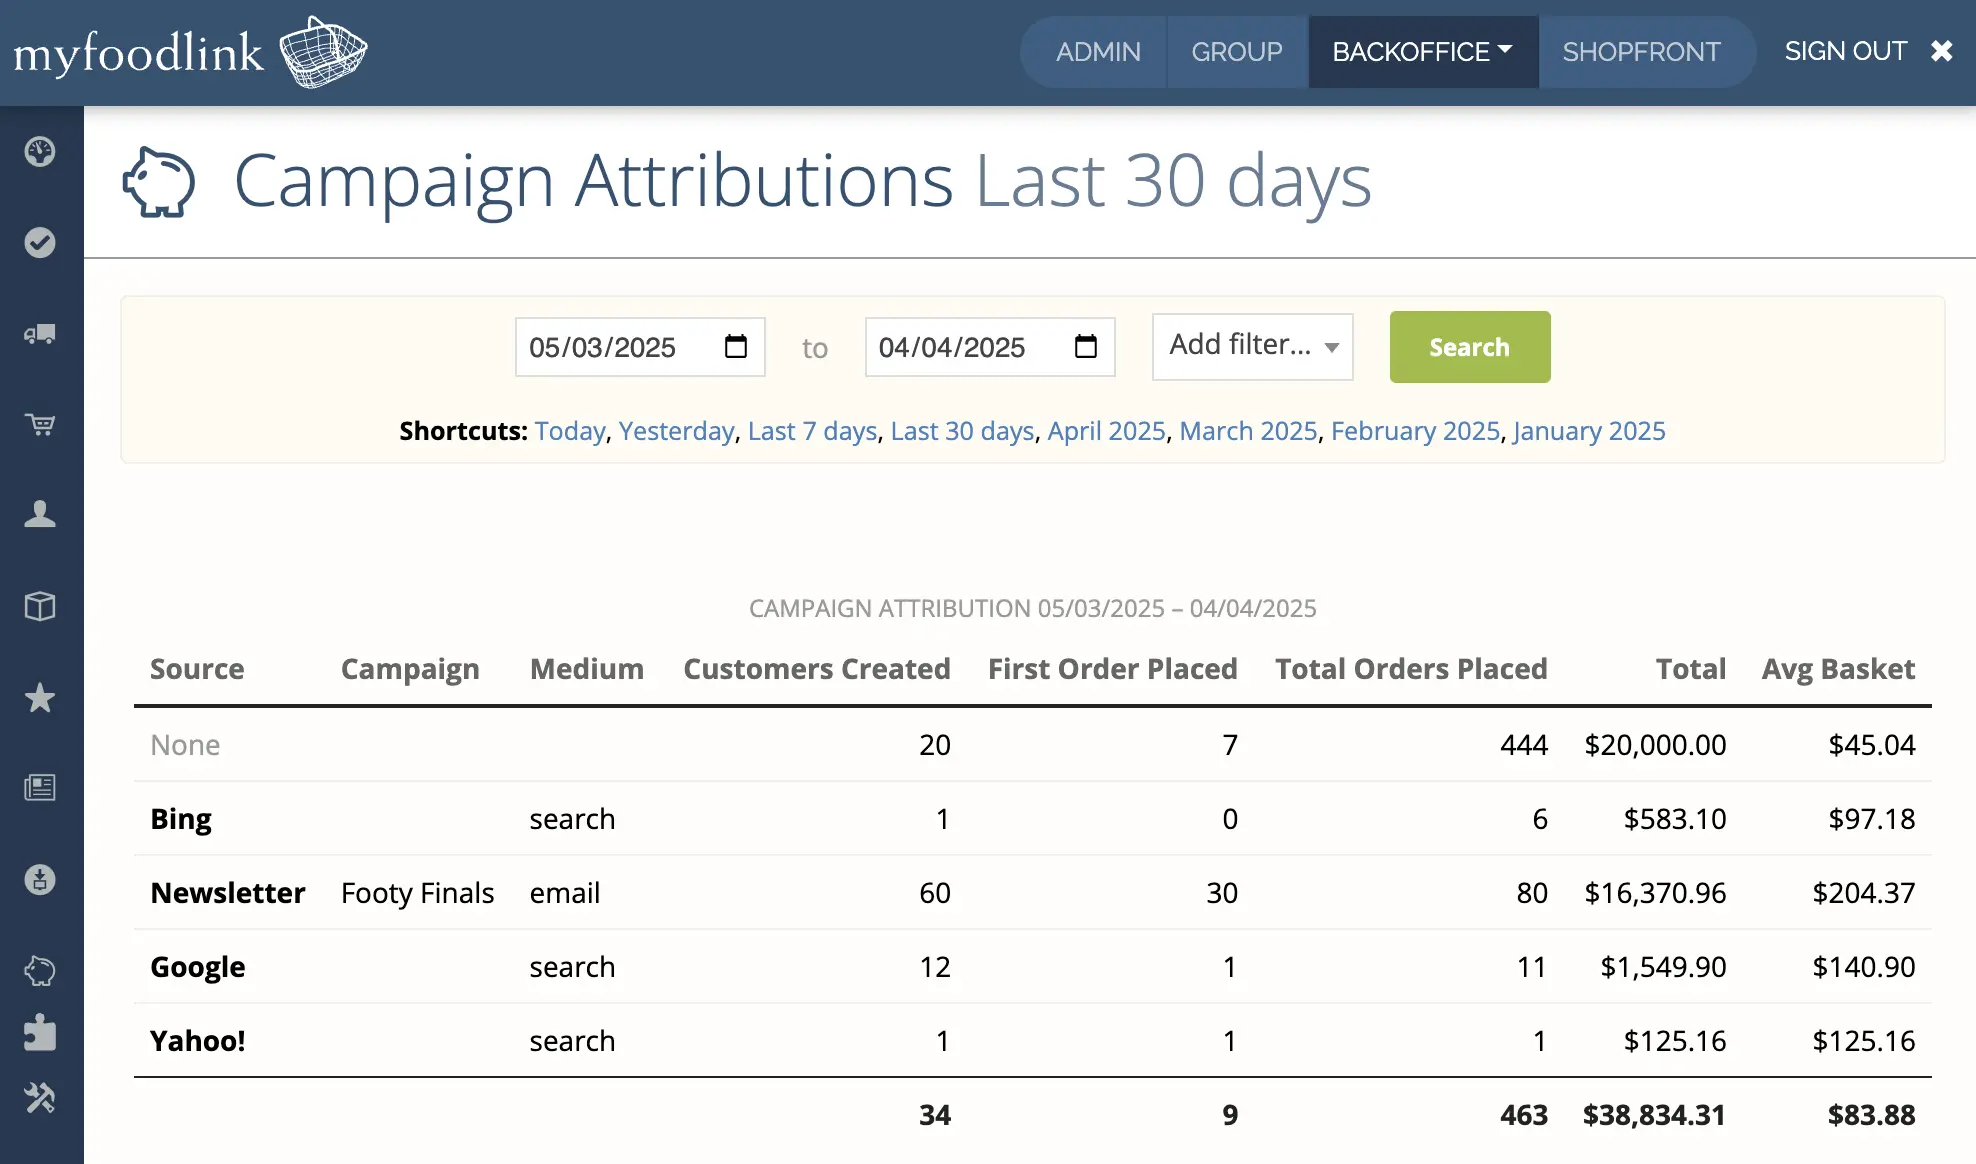Open the dashboard gauge icon in sidebar
1976x1164 pixels.
(40, 152)
